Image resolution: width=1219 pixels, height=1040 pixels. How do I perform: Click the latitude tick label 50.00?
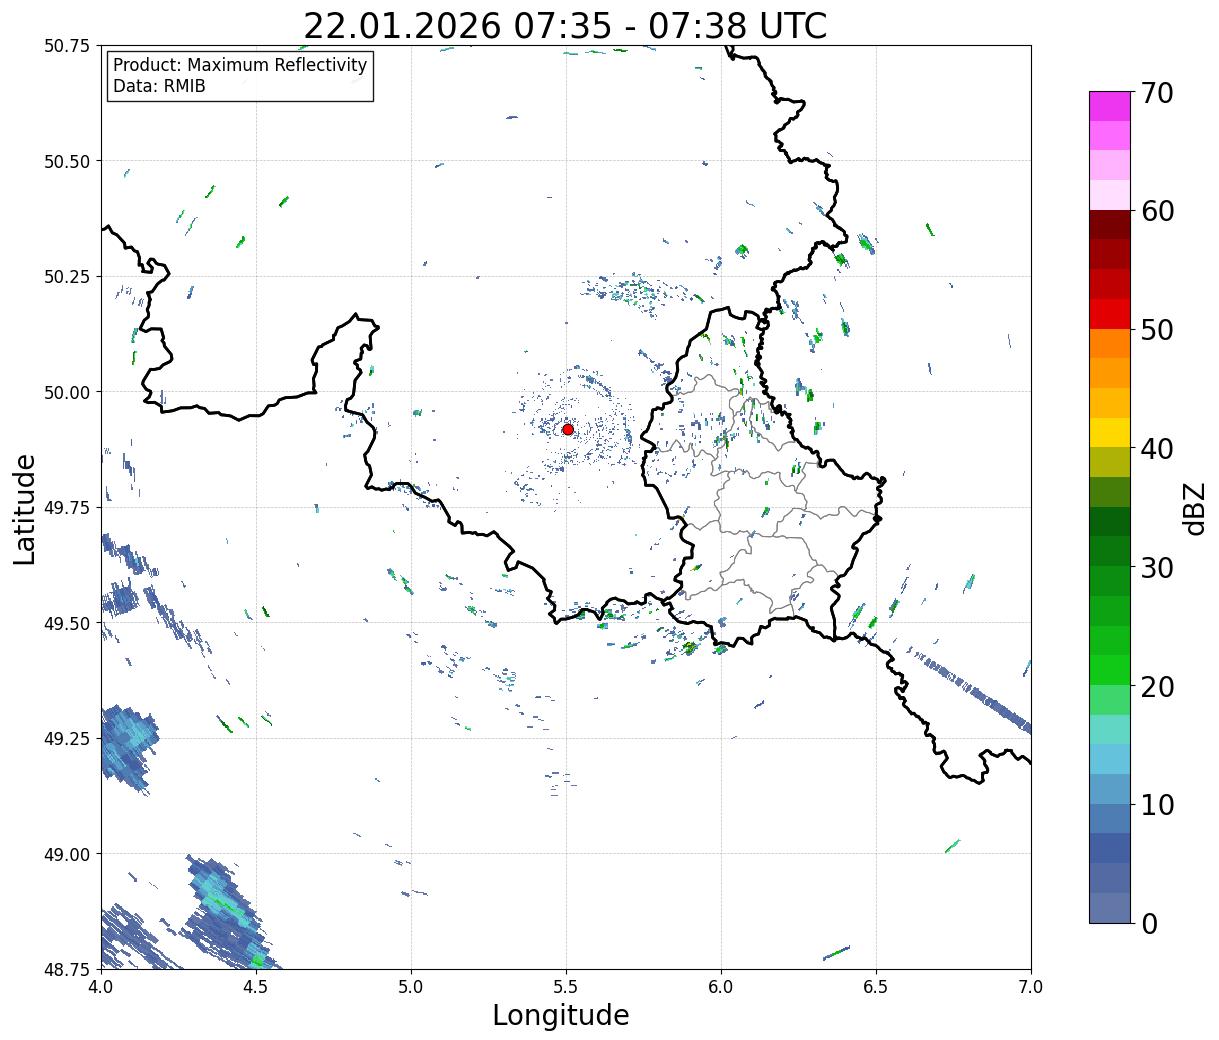66,392
